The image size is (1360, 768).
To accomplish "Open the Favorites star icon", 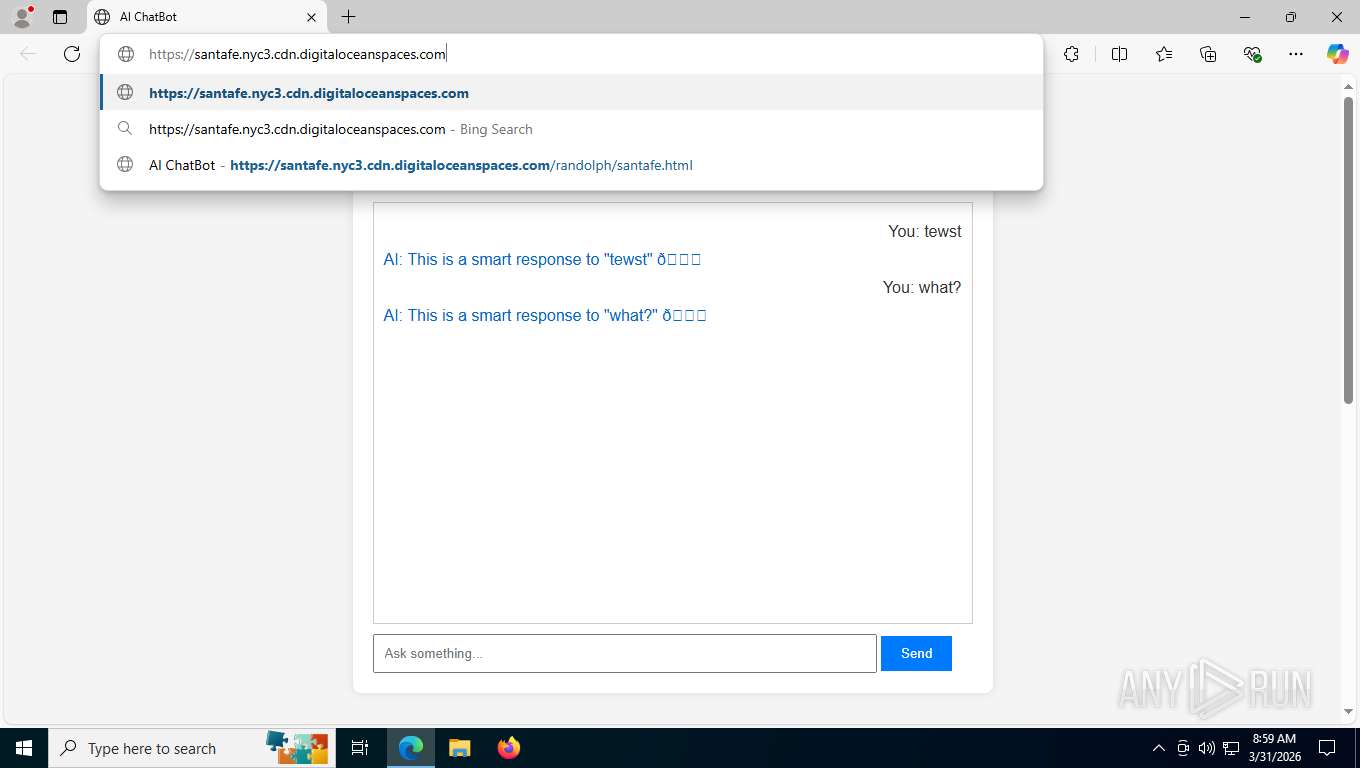I will click(x=1164, y=54).
